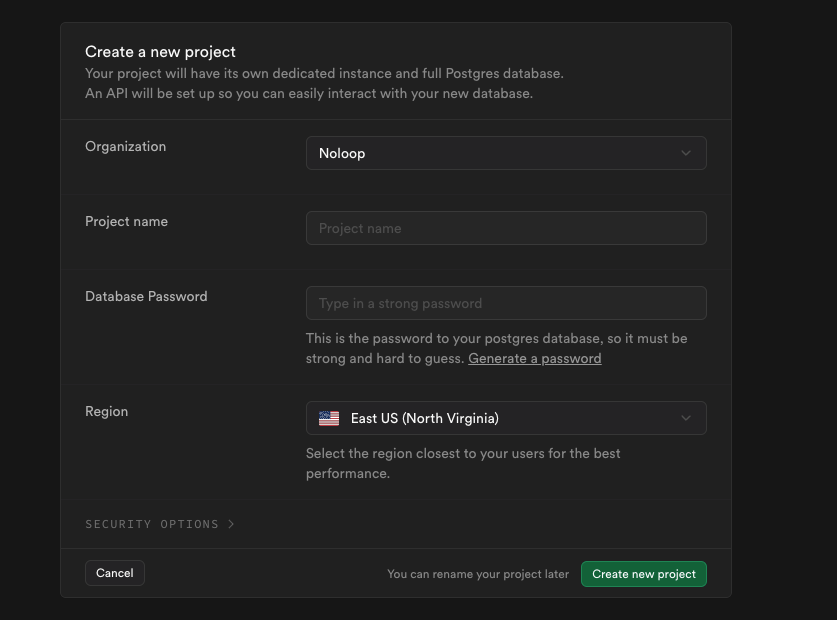Focus the Project name input field
Screen dimensions: 837x620
pos(506,228)
